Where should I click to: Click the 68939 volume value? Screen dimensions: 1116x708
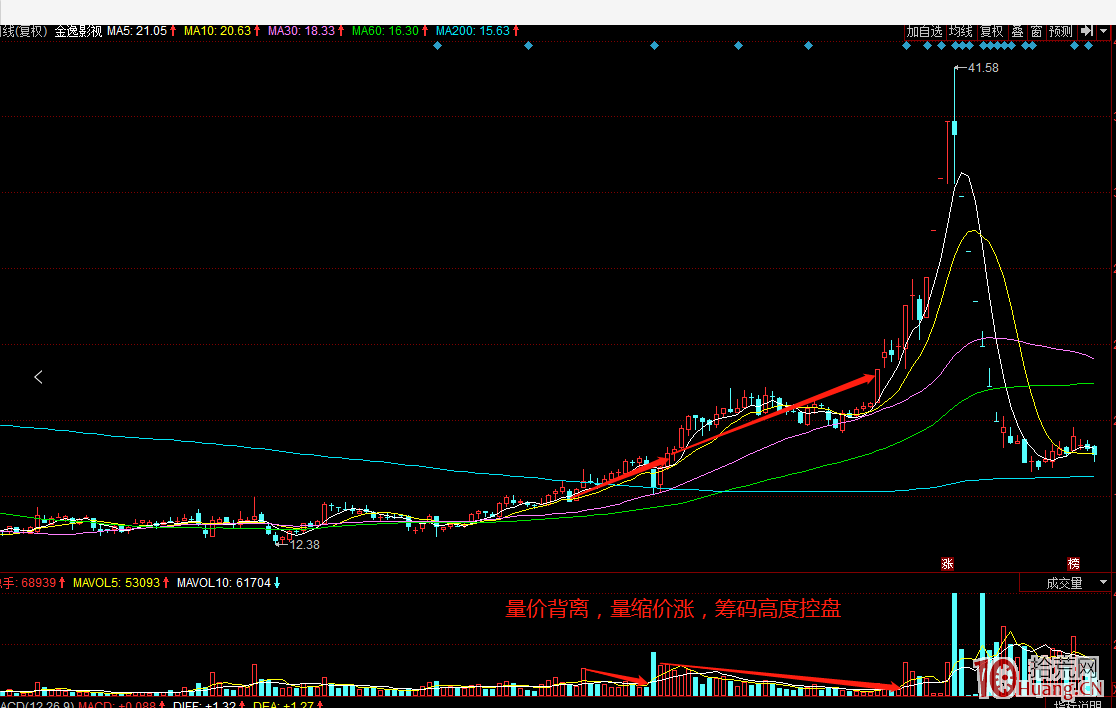point(38,583)
